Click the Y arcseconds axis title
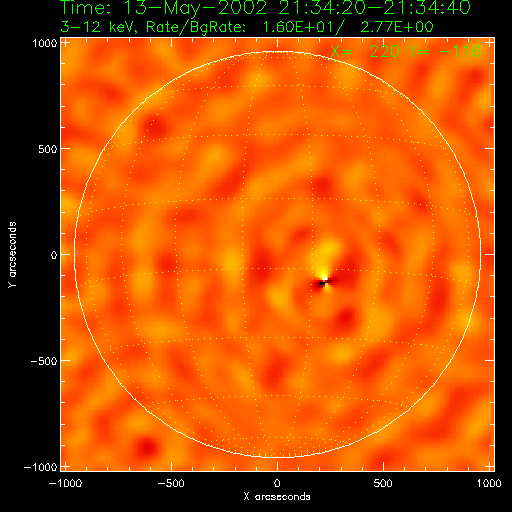This screenshot has width=512, height=512. coord(12,255)
